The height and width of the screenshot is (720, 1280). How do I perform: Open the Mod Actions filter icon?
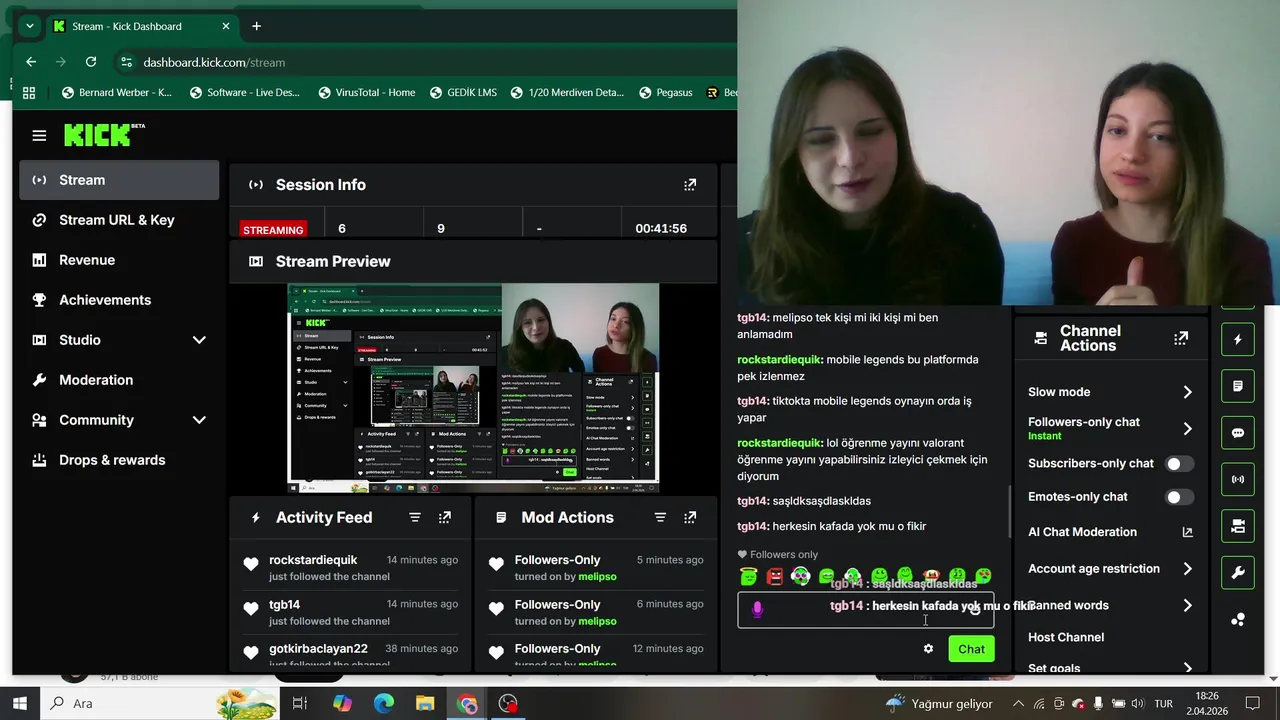660,517
